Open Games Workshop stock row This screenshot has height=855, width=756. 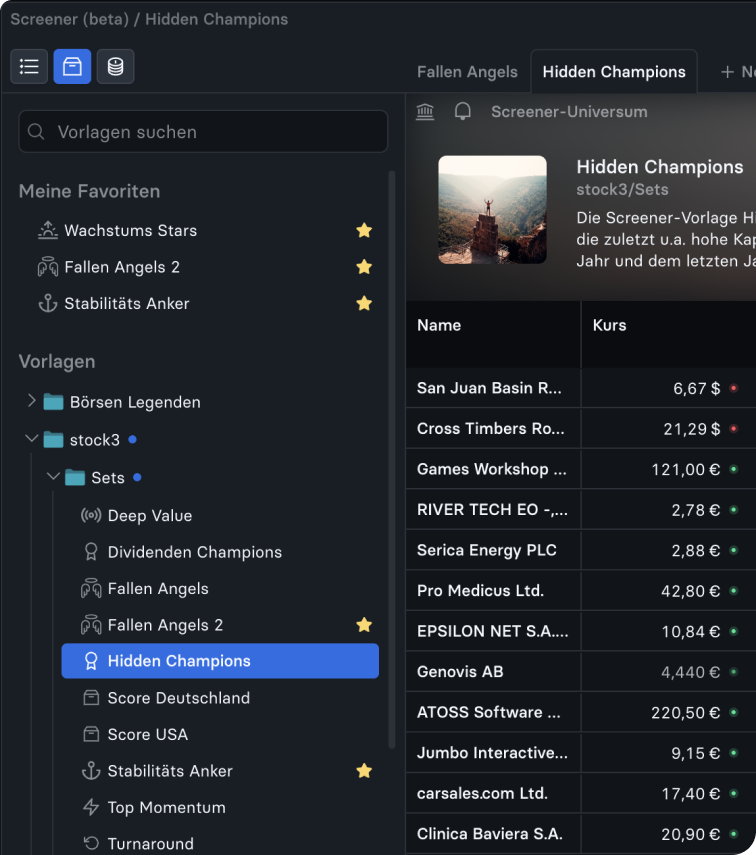tap(492, 469)
